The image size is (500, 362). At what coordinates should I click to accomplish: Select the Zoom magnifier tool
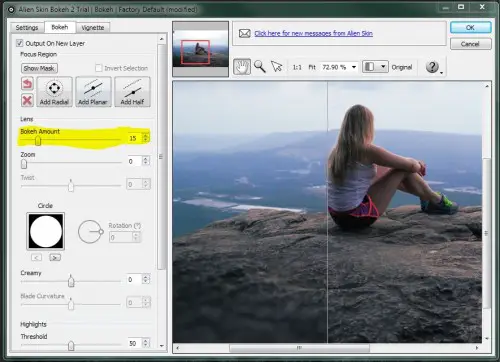coord(260,66)
